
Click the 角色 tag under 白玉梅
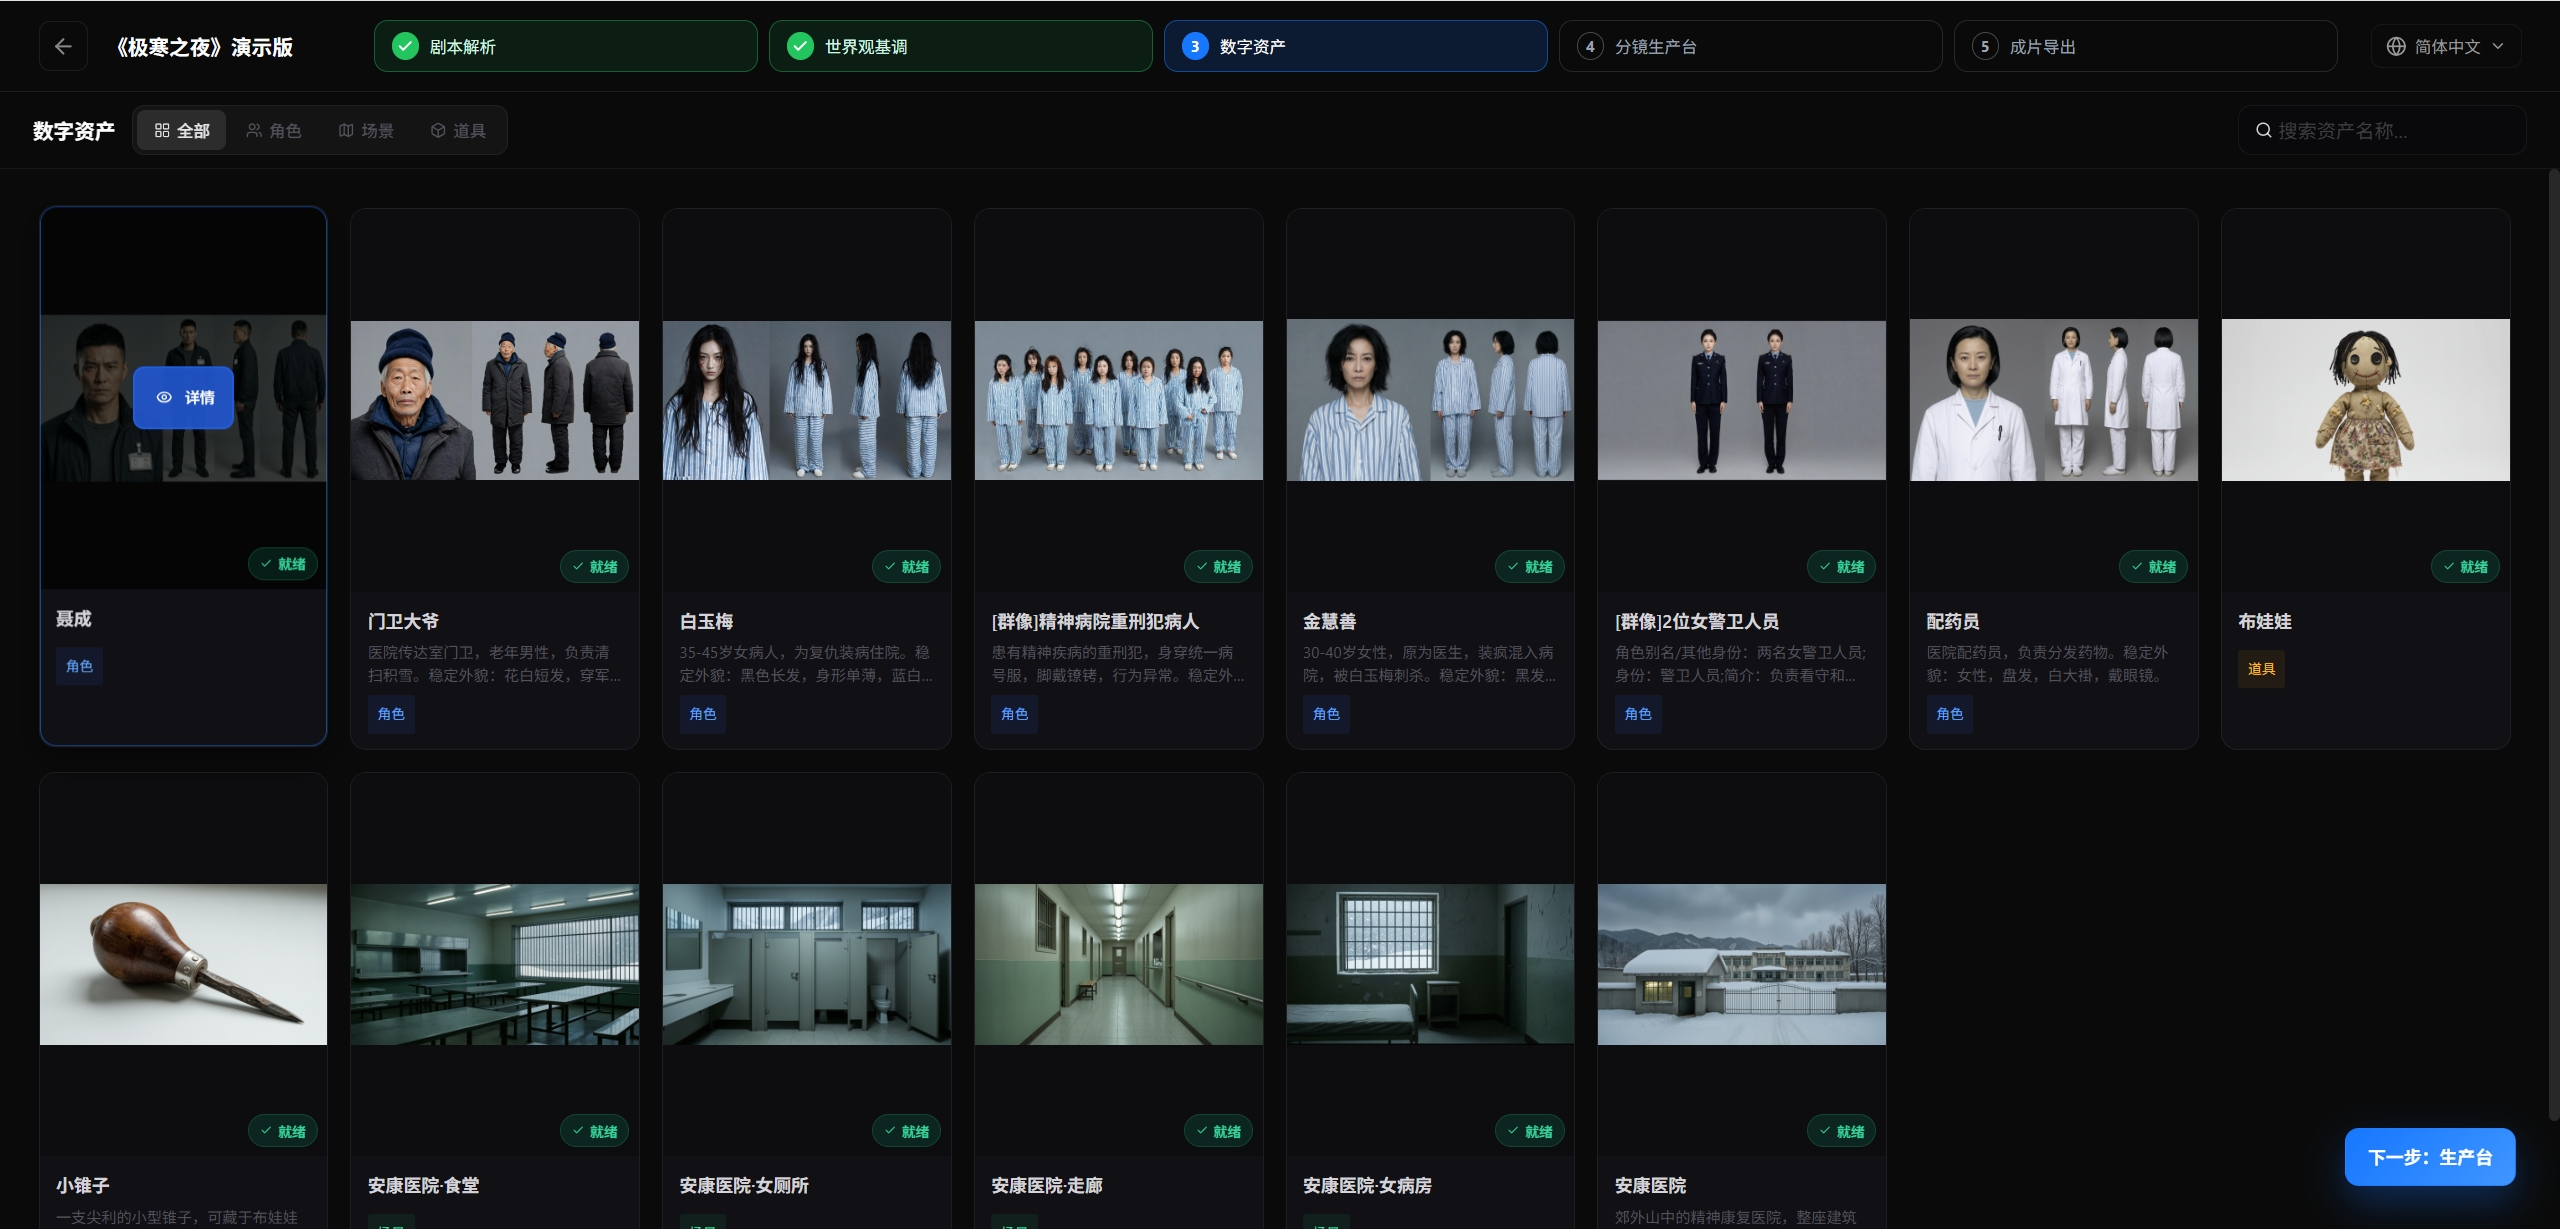tap(703, 714)
